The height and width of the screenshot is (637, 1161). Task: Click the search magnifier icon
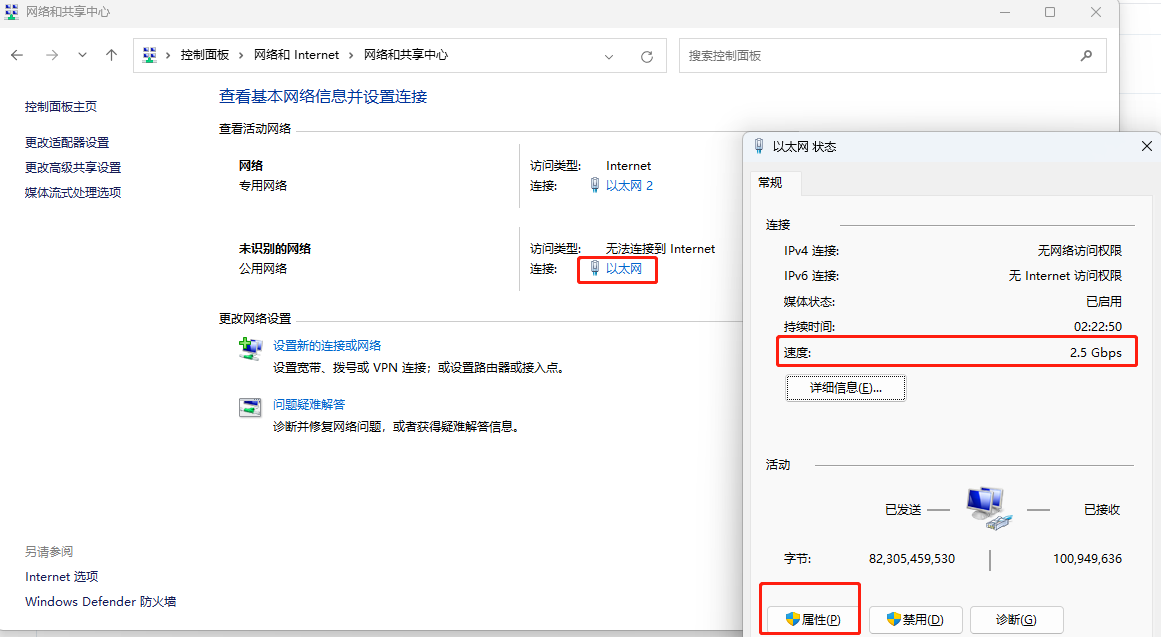1086,56
